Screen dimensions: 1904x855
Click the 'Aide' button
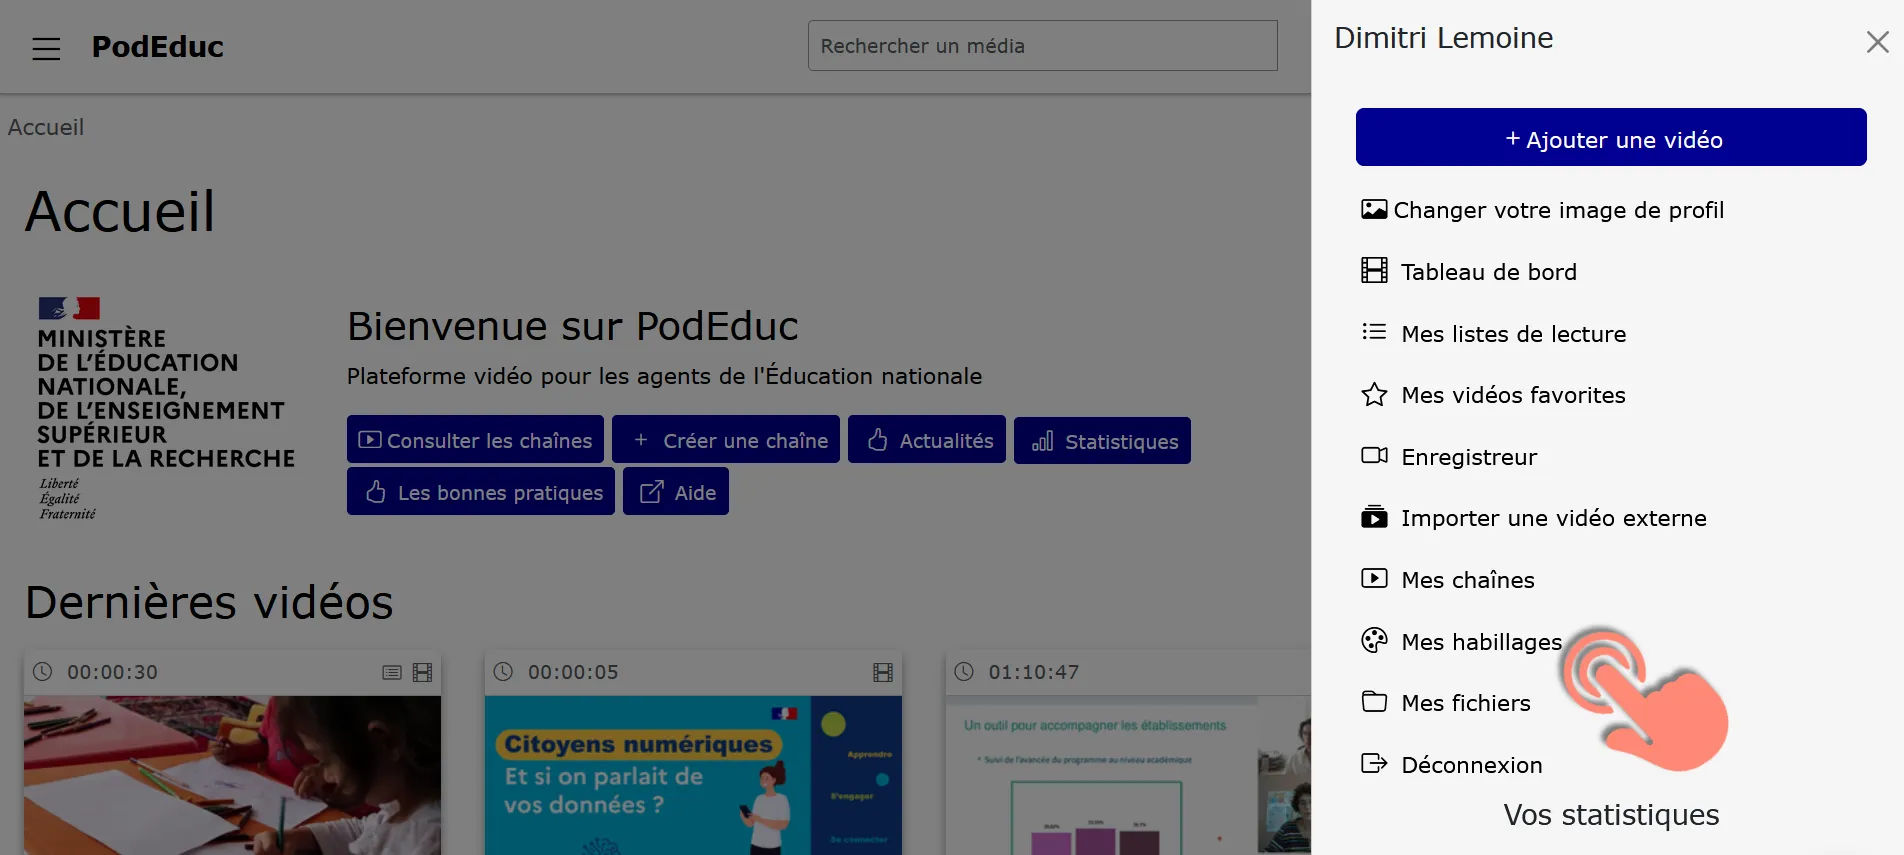(676, 492)
